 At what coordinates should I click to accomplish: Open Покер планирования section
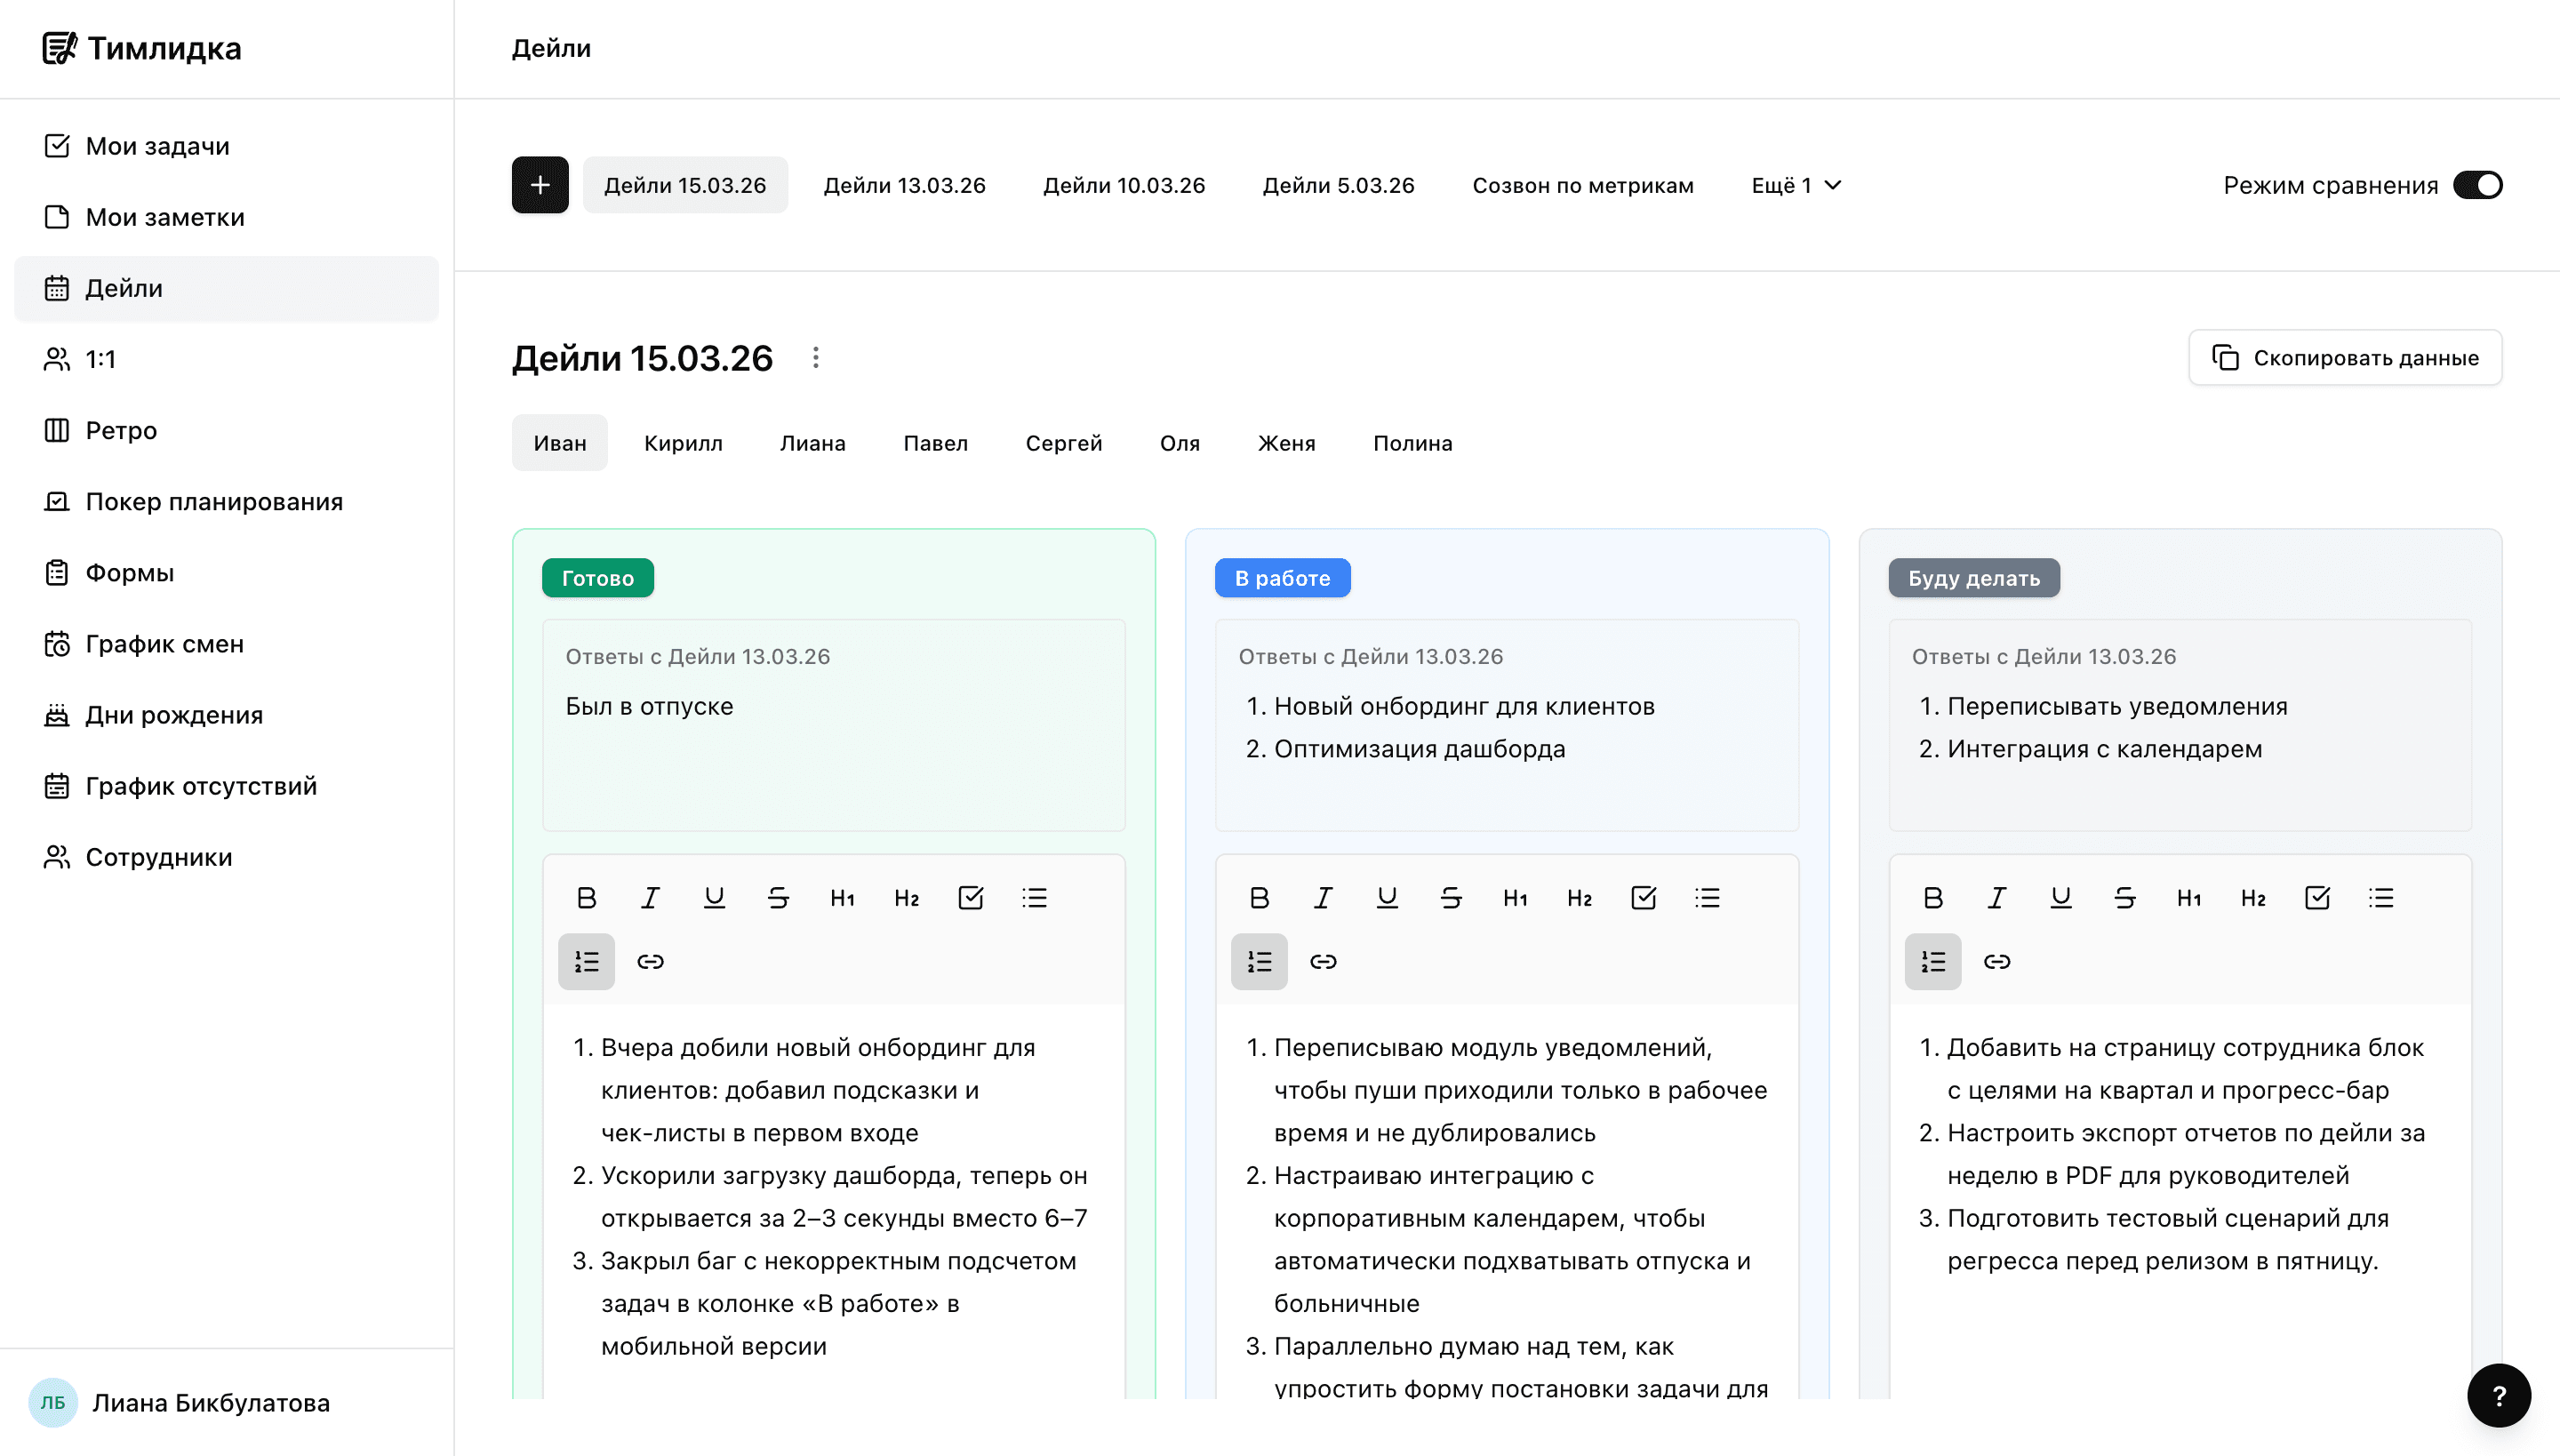226,501
